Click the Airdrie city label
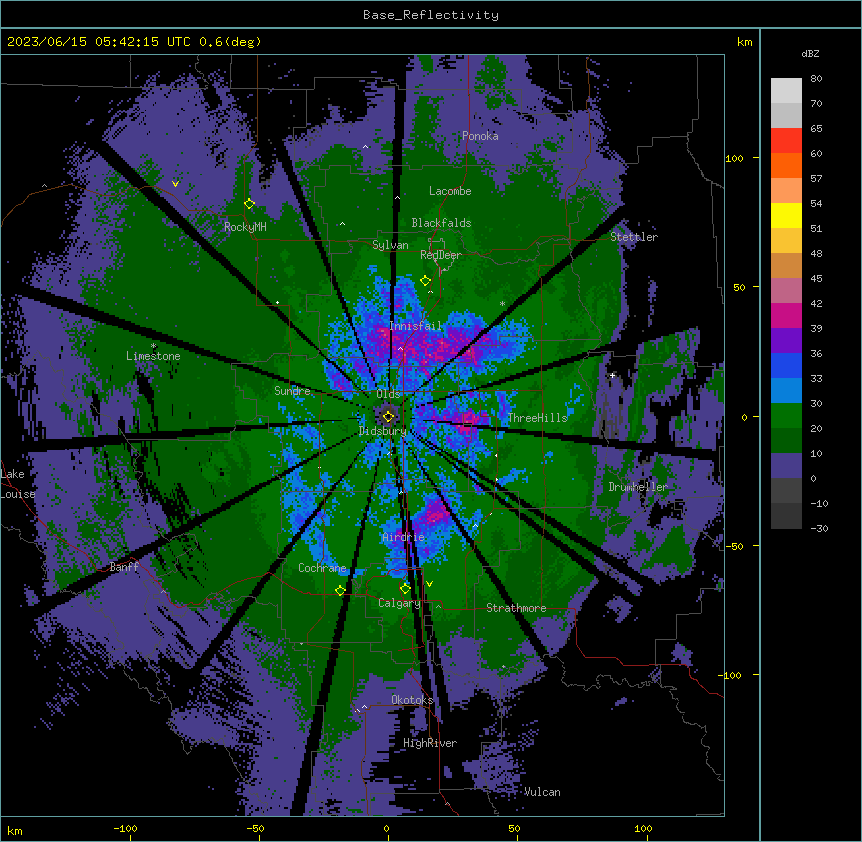The width and height of the screenshot is (862, 842). point(403,537)
